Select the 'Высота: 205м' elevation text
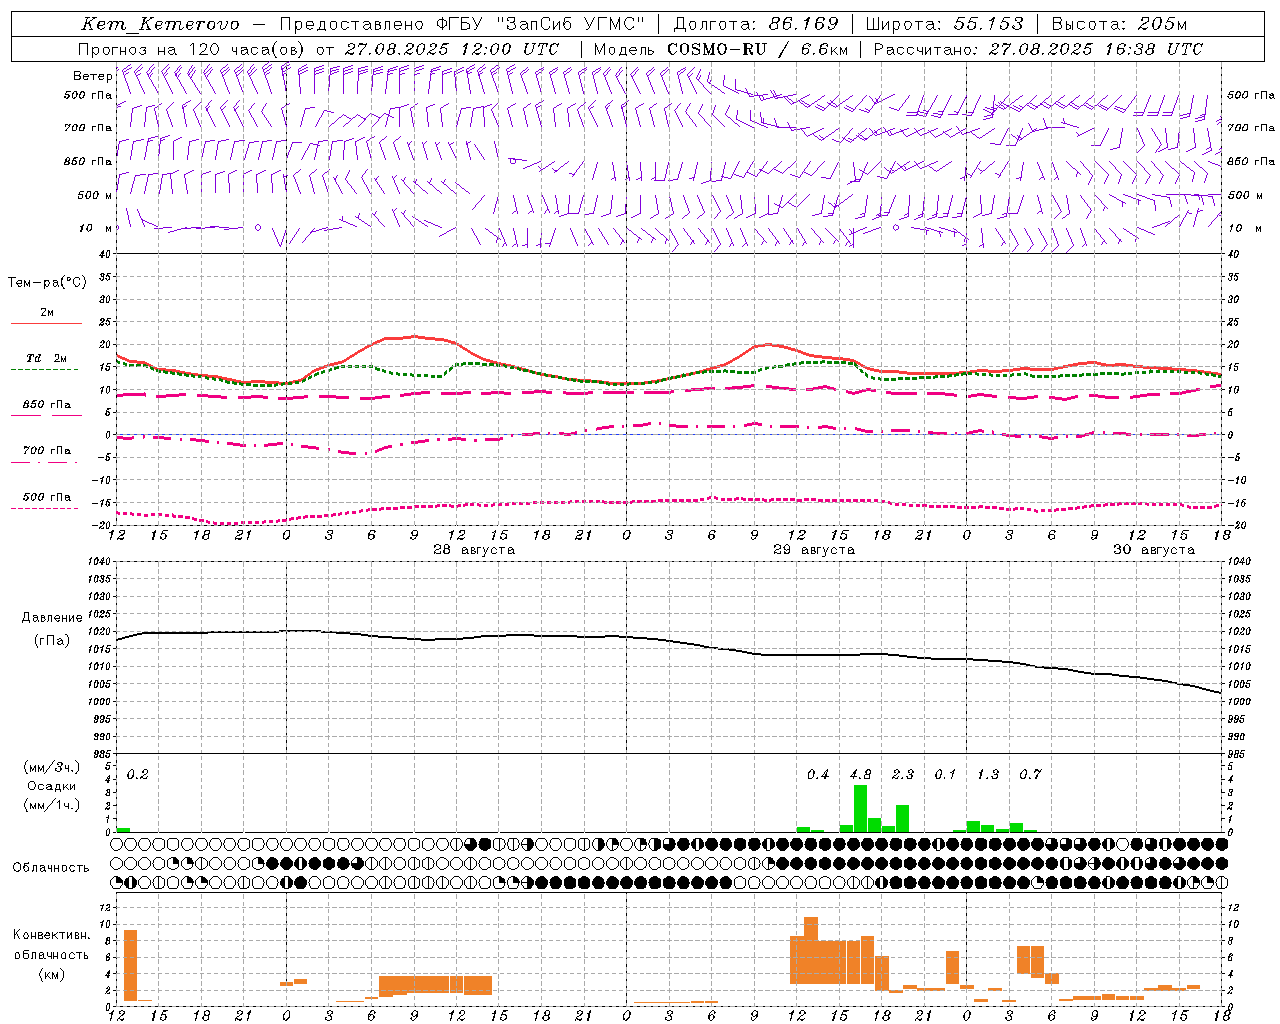Screen dimensions: 1280x1024 (x=1119, y=24)
